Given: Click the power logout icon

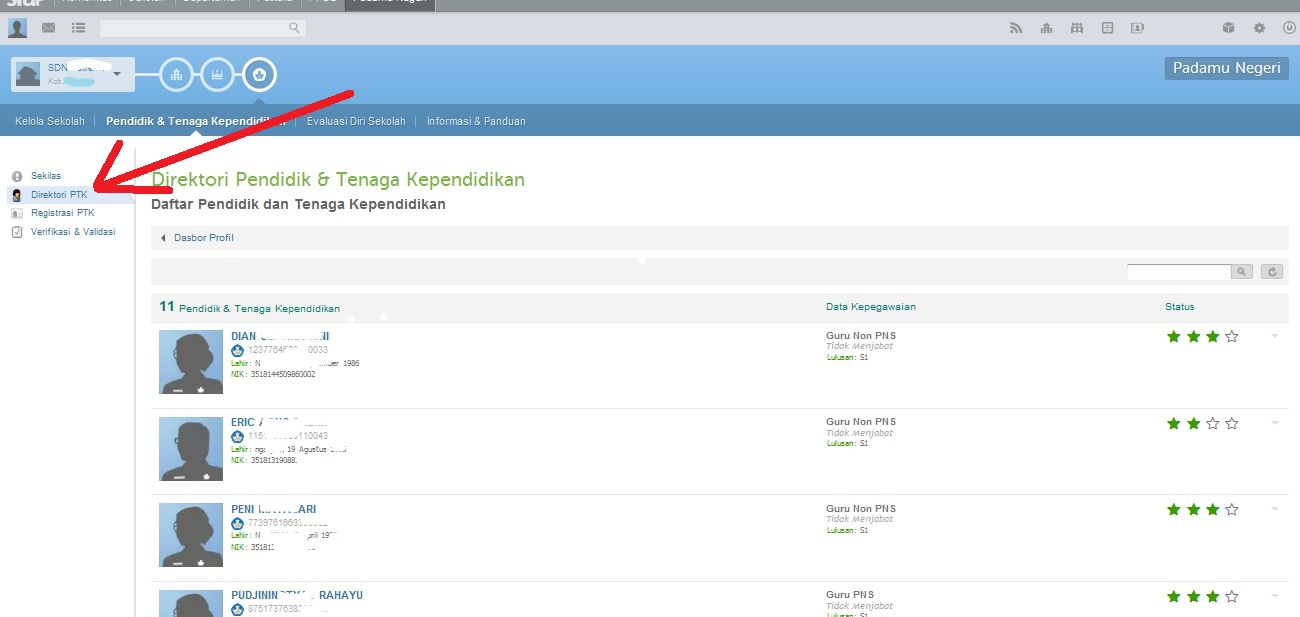Looking at the screenshot, I should (1289, 28).
